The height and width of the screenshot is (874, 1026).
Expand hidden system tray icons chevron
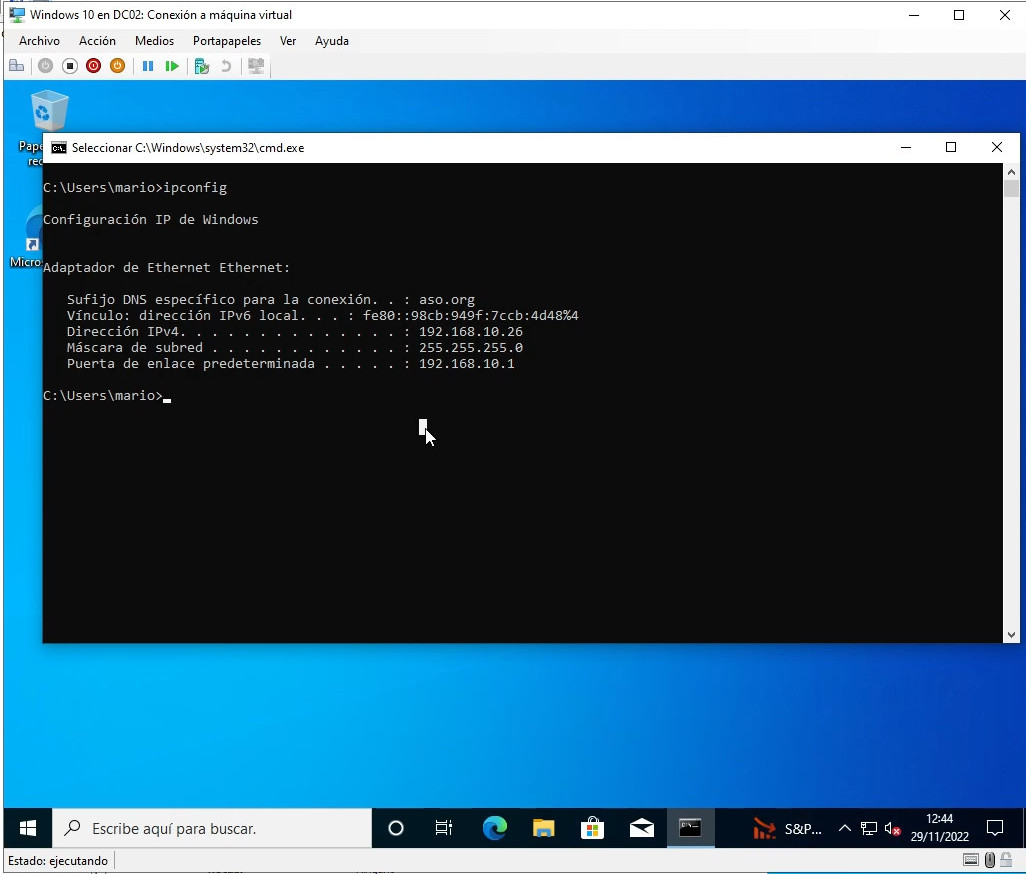[844, 829]
